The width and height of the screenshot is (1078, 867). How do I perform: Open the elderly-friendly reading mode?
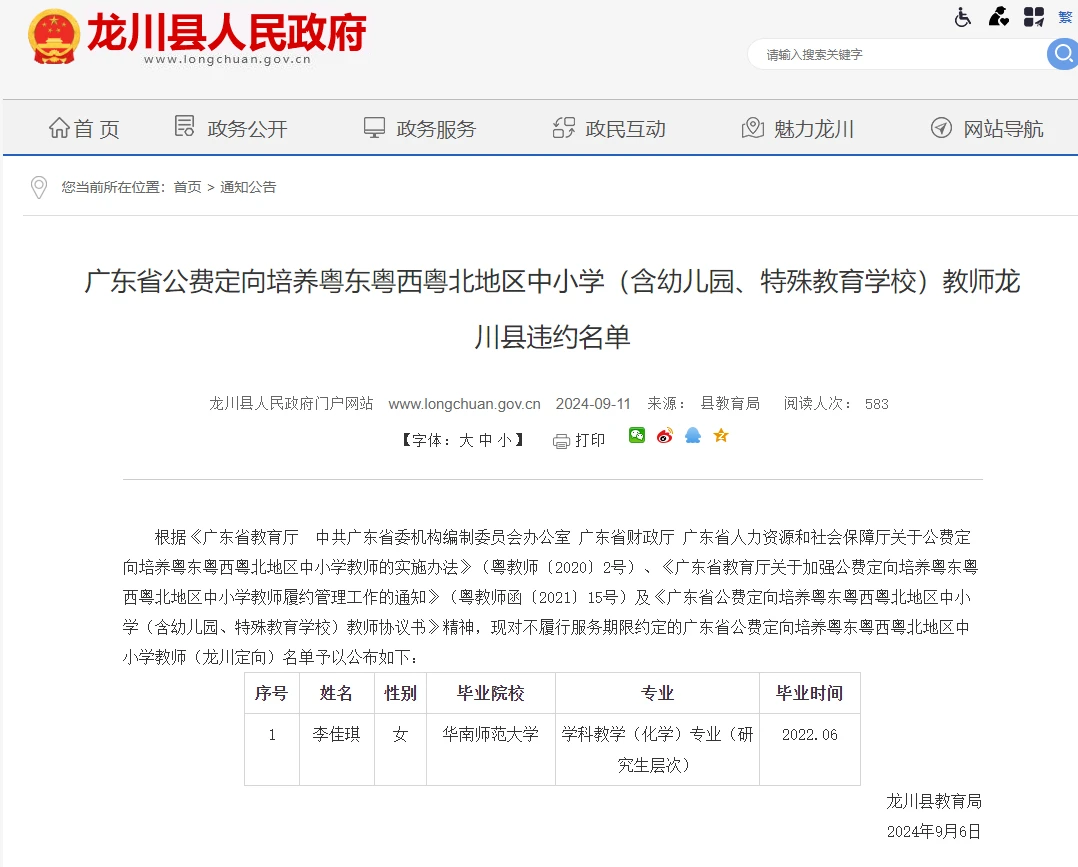click(998, 16)
